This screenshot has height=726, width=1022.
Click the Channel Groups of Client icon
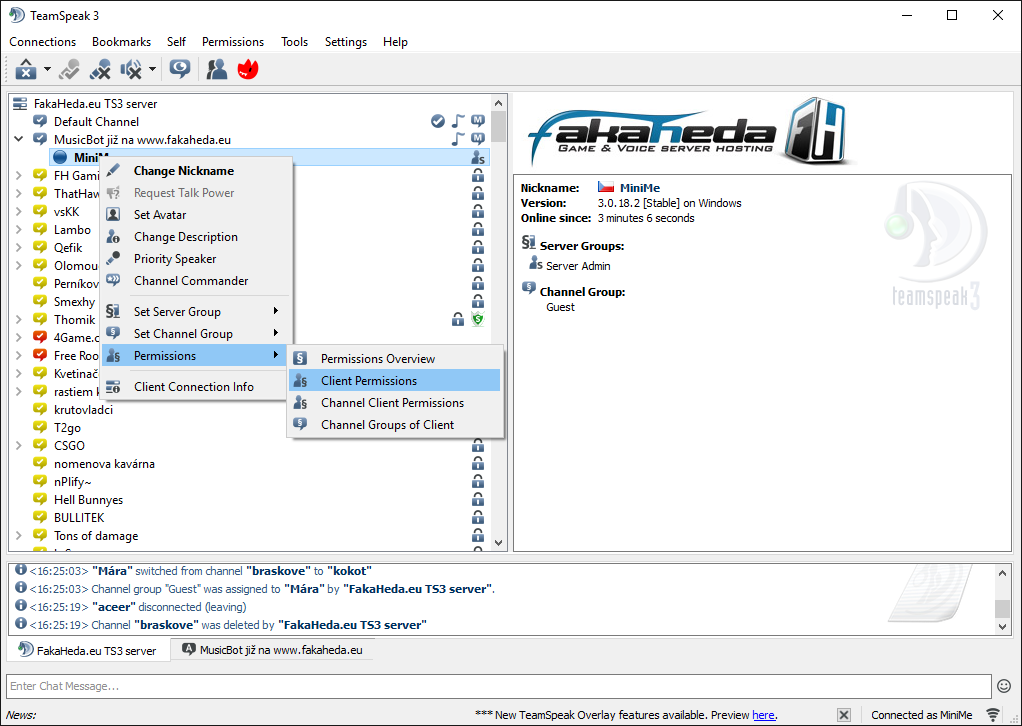click(x=300, y=424)
